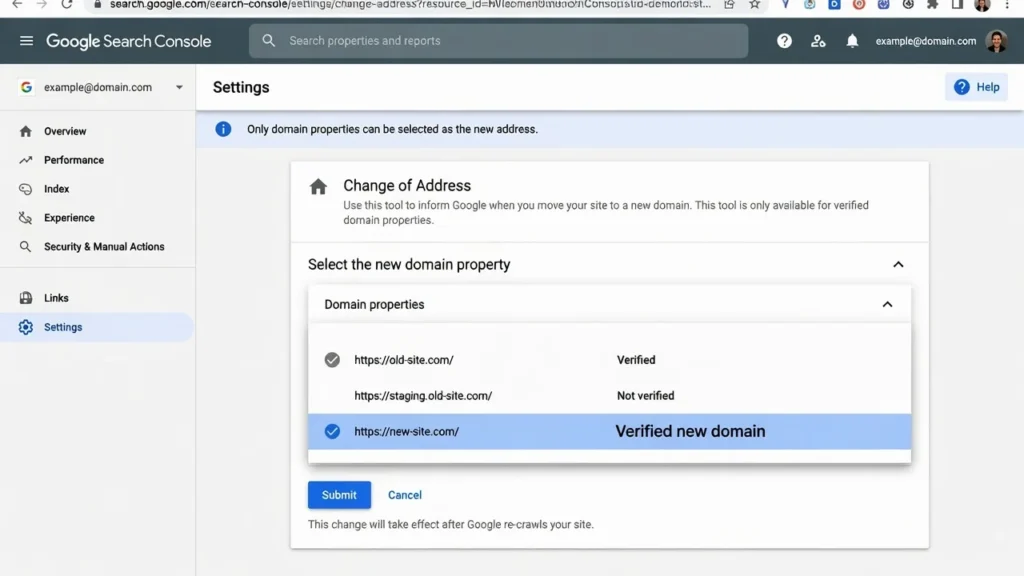This screenshot has height=576, width=1024.
Task: Open account avatar in Search Console header
Action: (997, 41)
